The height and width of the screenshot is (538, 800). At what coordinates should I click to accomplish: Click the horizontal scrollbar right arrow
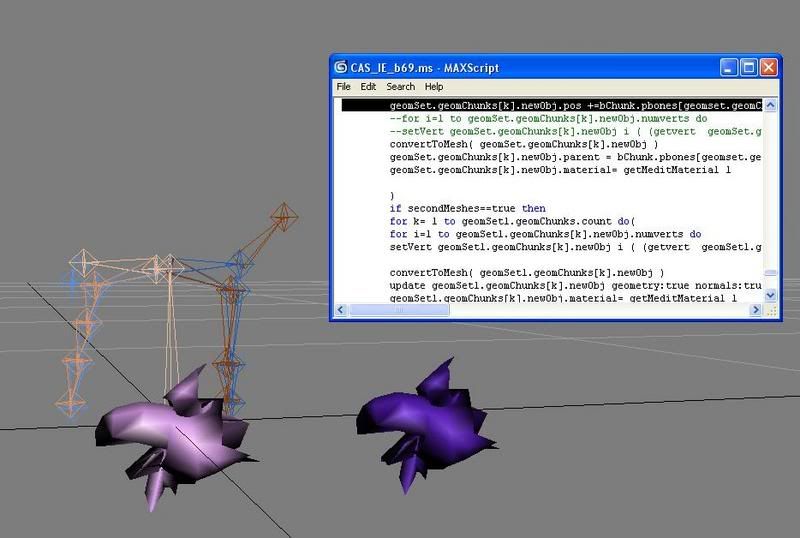756,311
